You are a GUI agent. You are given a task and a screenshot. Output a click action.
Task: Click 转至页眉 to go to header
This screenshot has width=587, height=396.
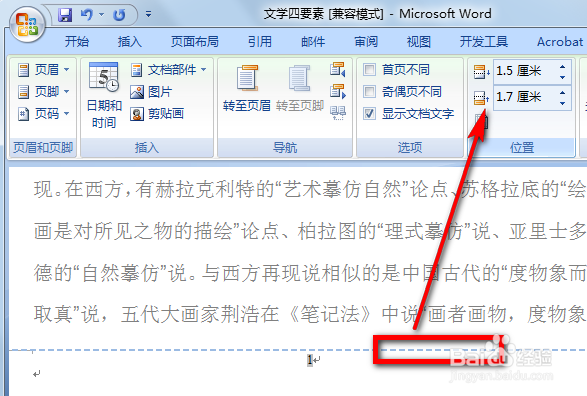pos(247,89)
